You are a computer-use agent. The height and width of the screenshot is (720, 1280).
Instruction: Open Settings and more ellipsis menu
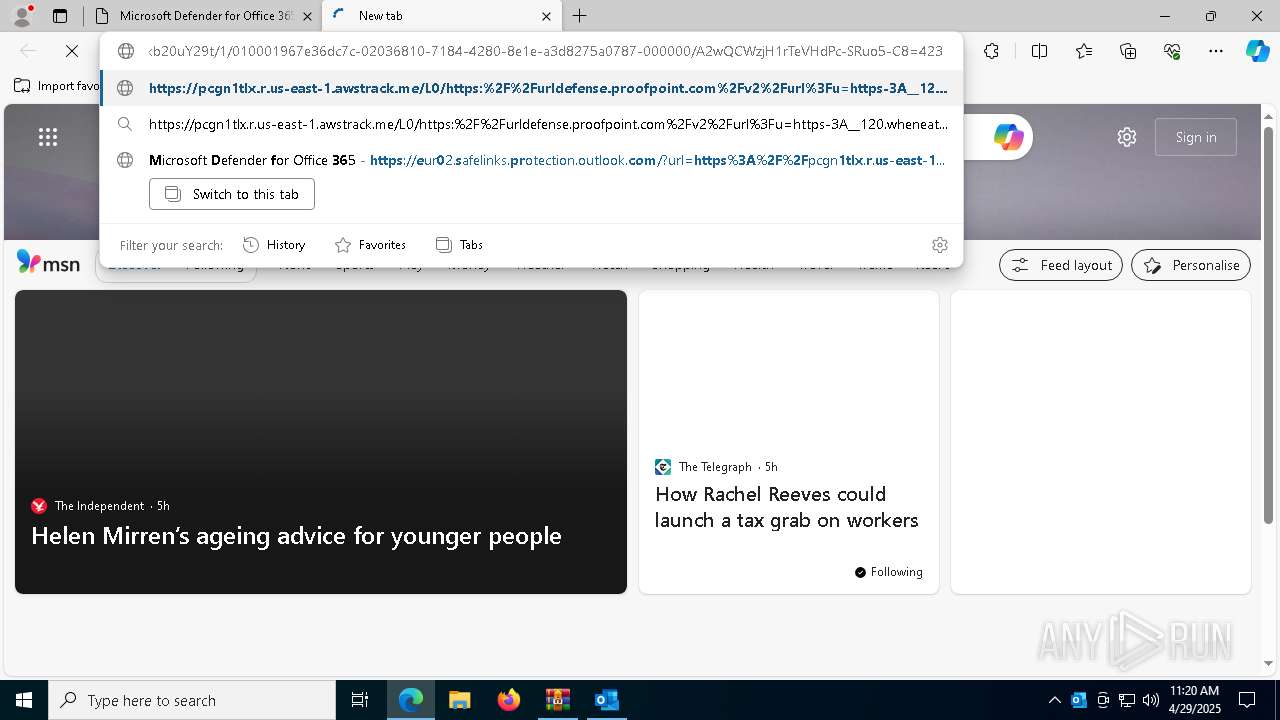[1215, 51]
